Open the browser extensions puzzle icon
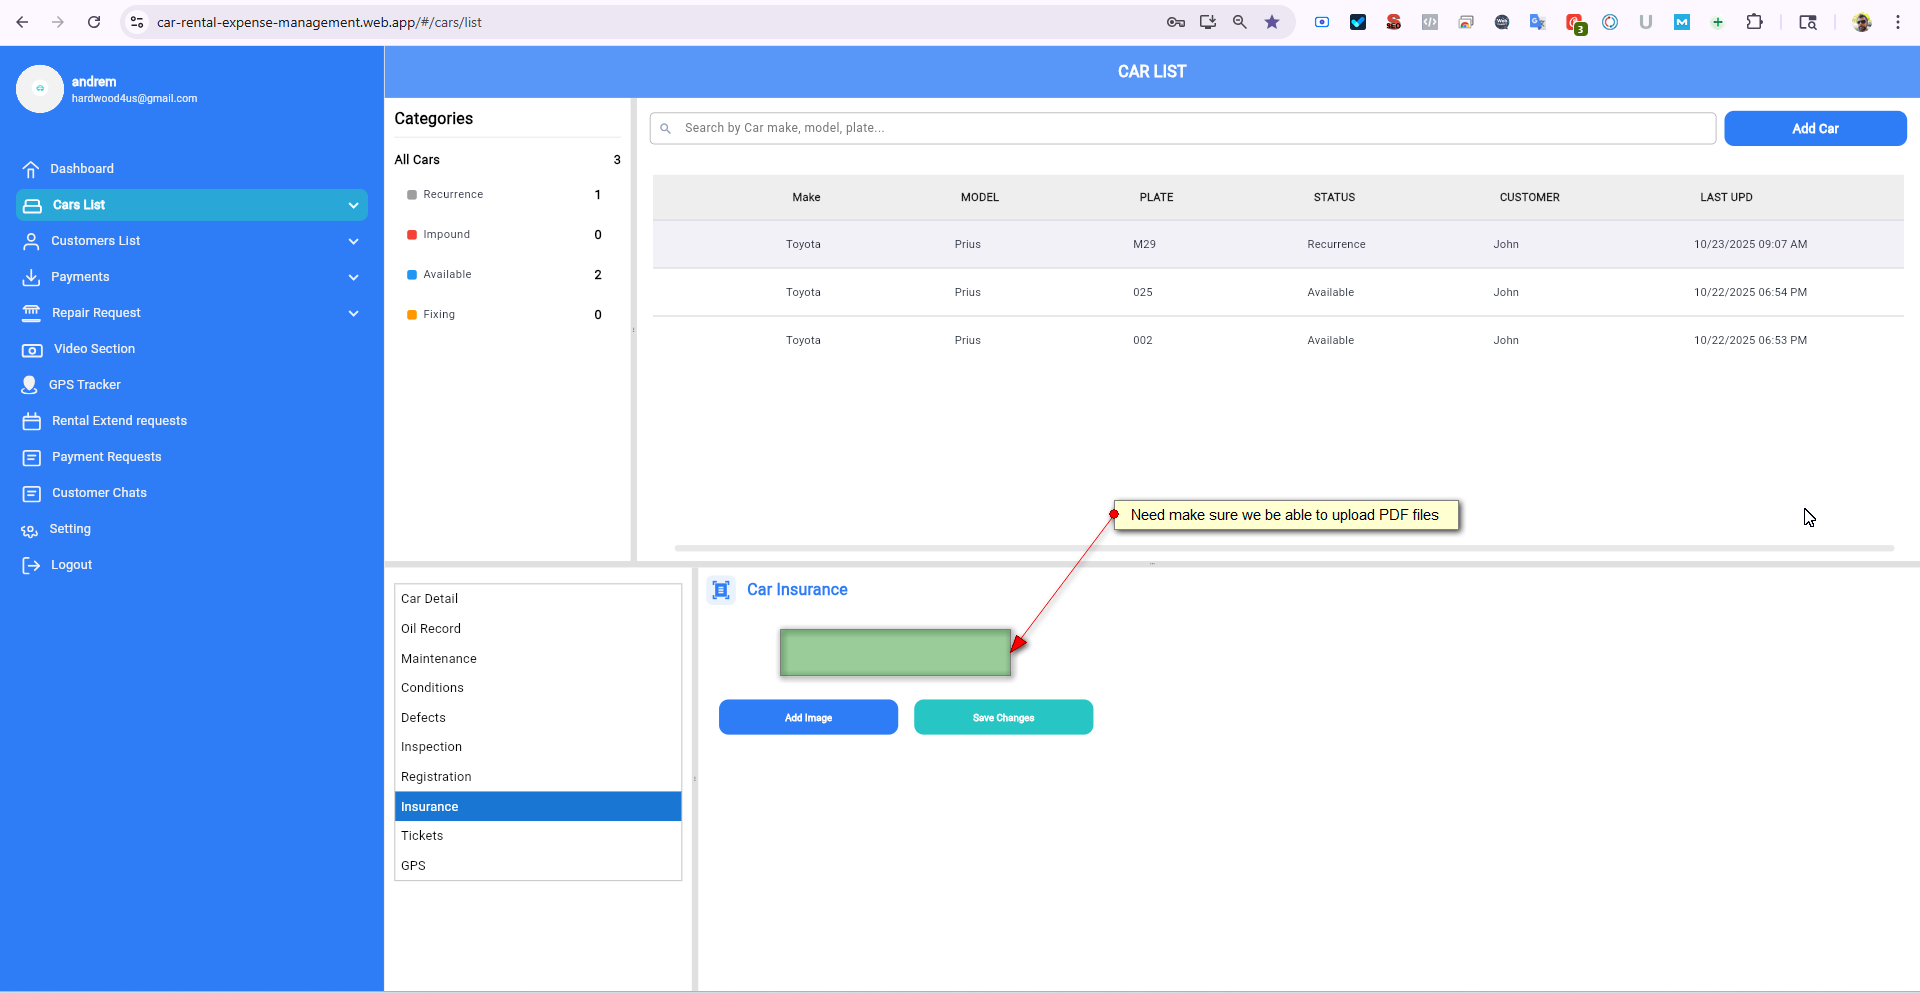 pyautogui.click(x=1754, y=22)
